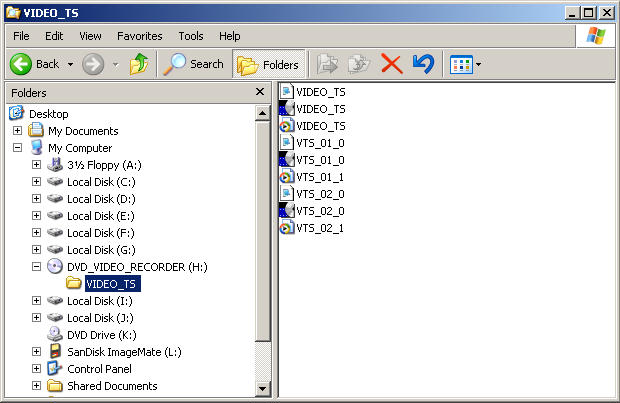This screenshot has height=403, width=620.
Task: Expand Local Disk (I:) node
Action: coord(36,301)
